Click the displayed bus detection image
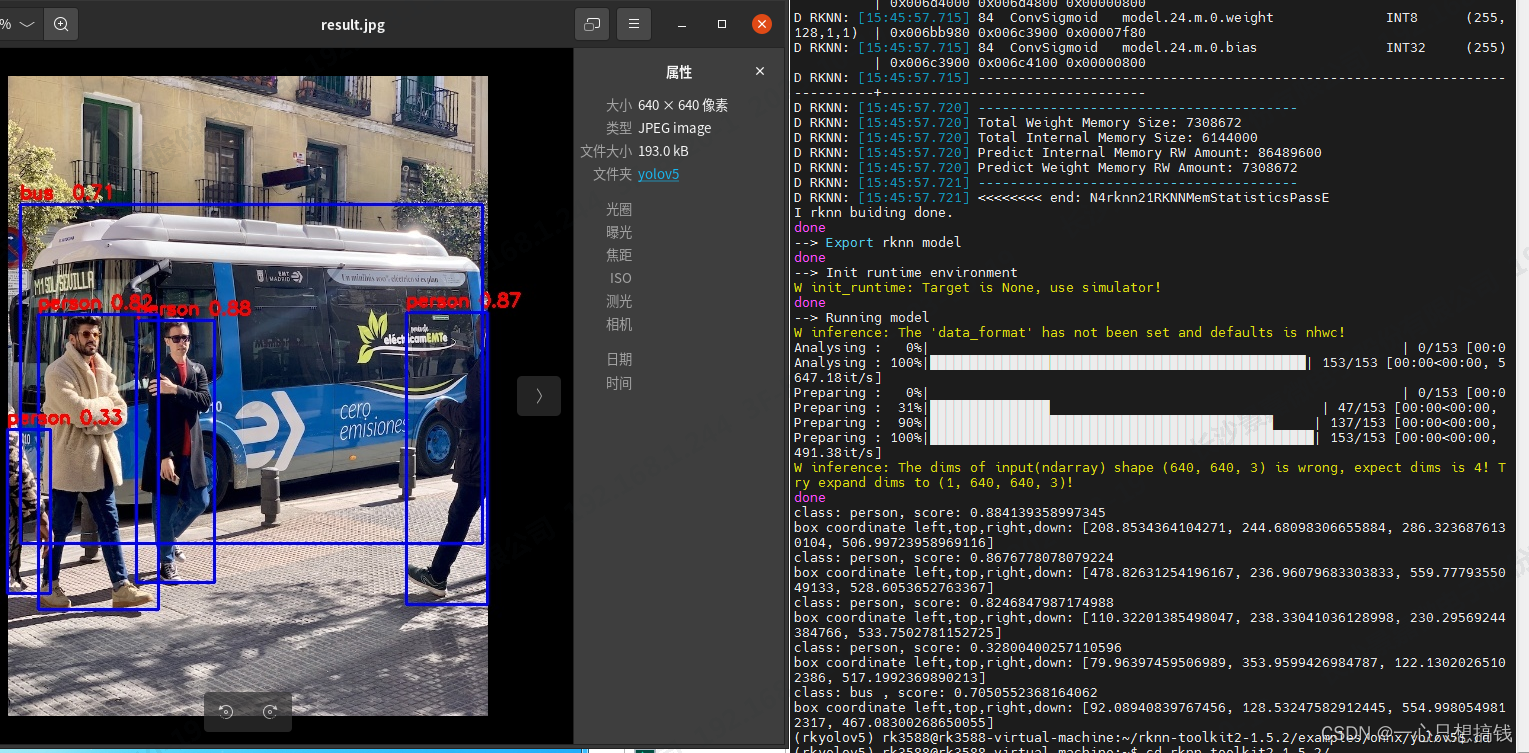This screenshot has width=1529, height=753. pos(248,395)
